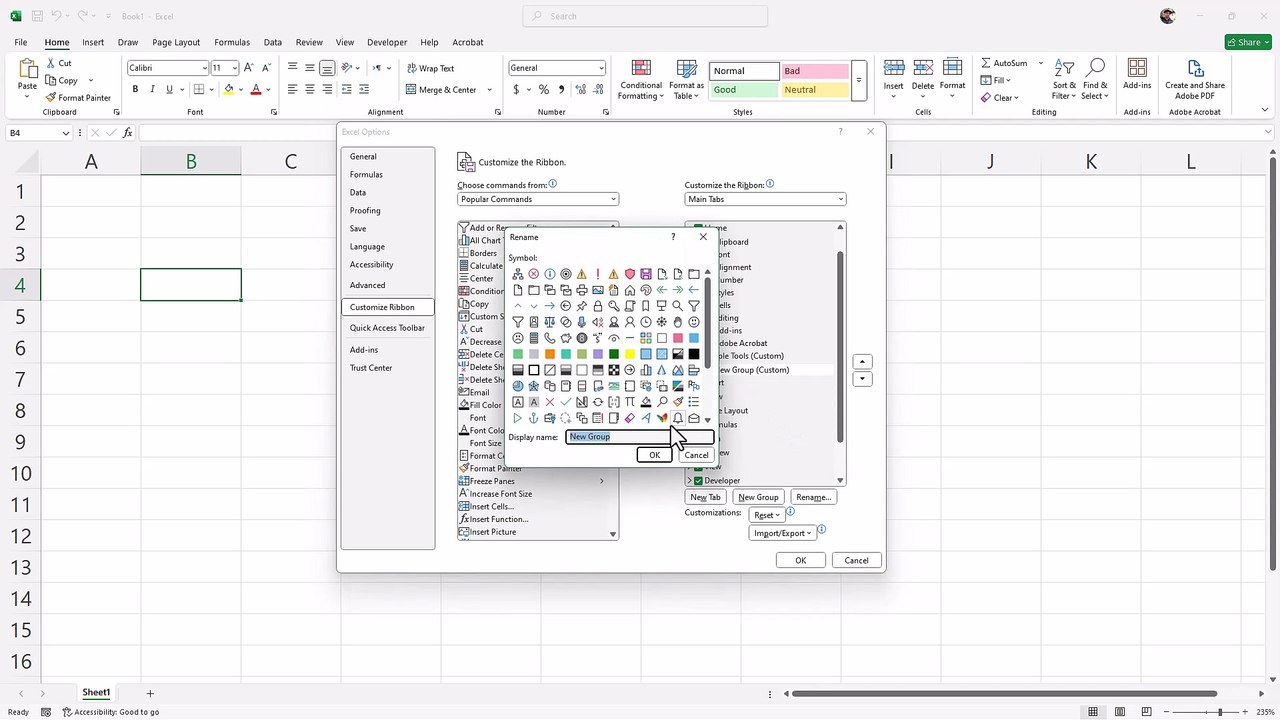Pick the purple floppy disk save symbol
The image size is (1280, 720).
pos(646,274)
